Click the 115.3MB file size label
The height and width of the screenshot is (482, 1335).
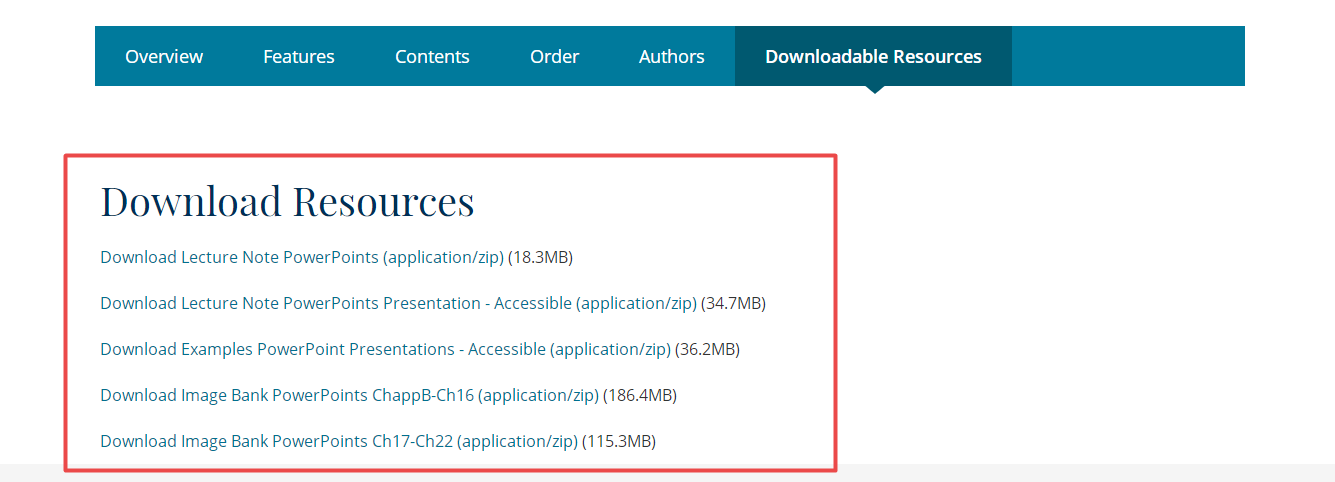[x=619, y=441]
